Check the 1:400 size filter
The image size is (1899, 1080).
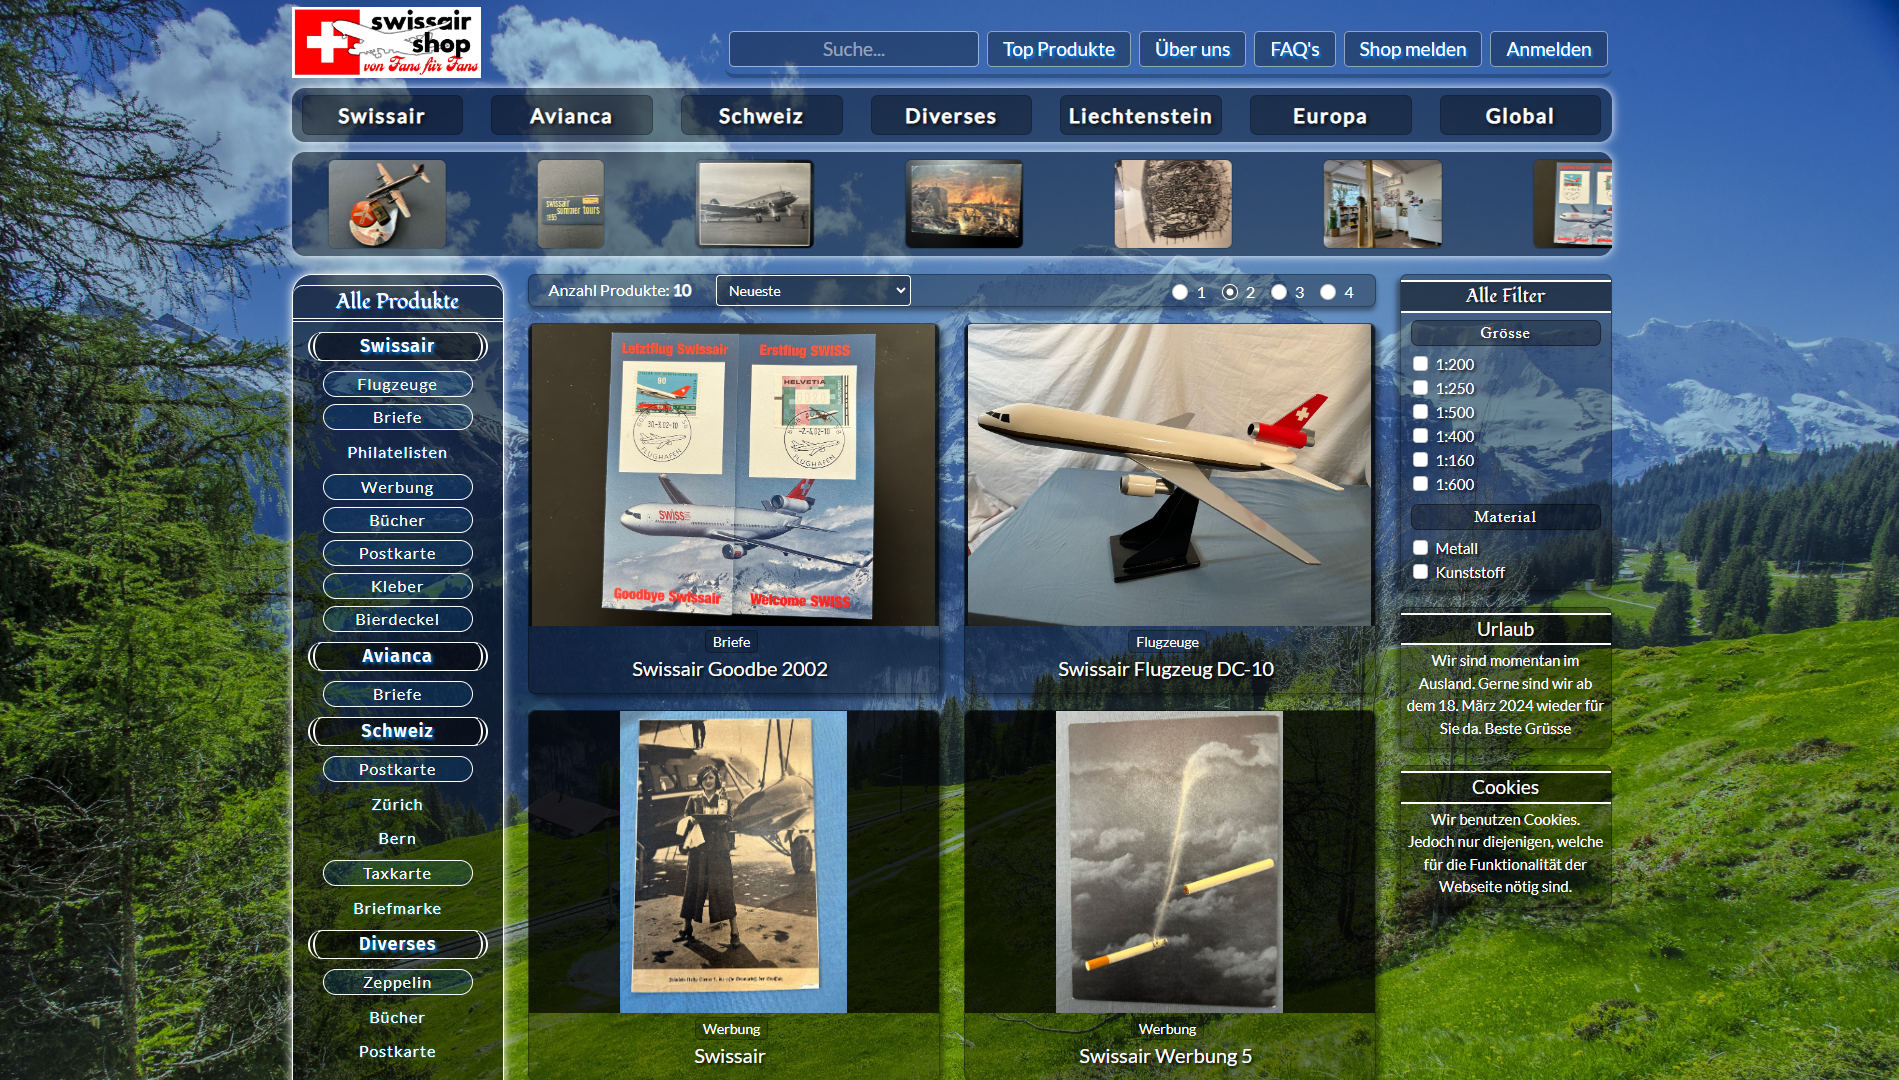pos(1420,436)
